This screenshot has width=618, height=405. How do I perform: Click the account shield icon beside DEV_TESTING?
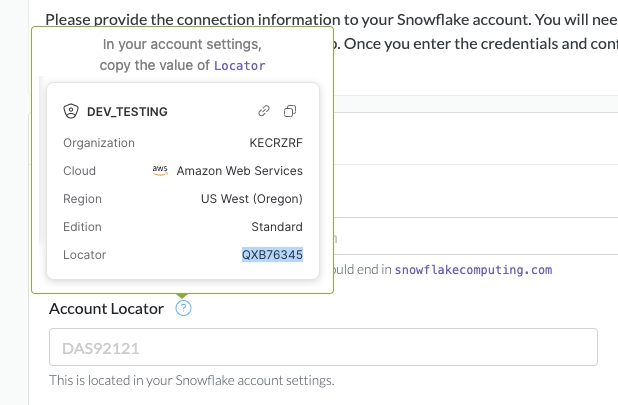coord(70,111)
